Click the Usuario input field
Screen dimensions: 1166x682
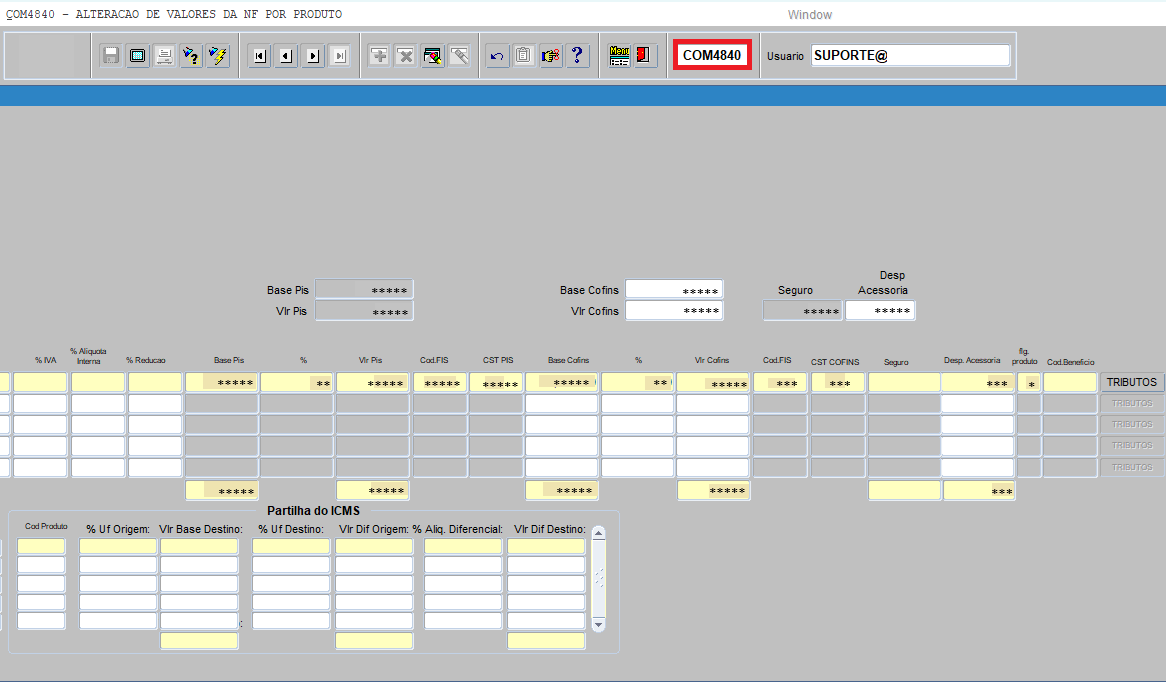[x=910, y=56]
